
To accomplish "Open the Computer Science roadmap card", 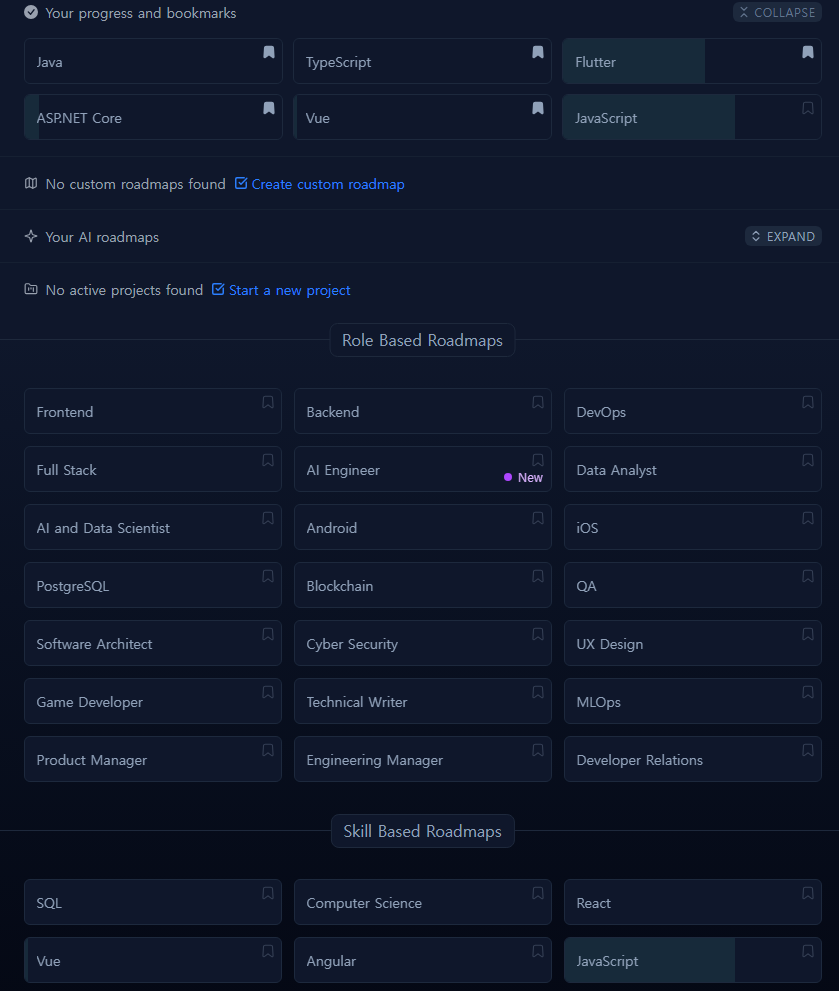I will (x=422, y=903).
